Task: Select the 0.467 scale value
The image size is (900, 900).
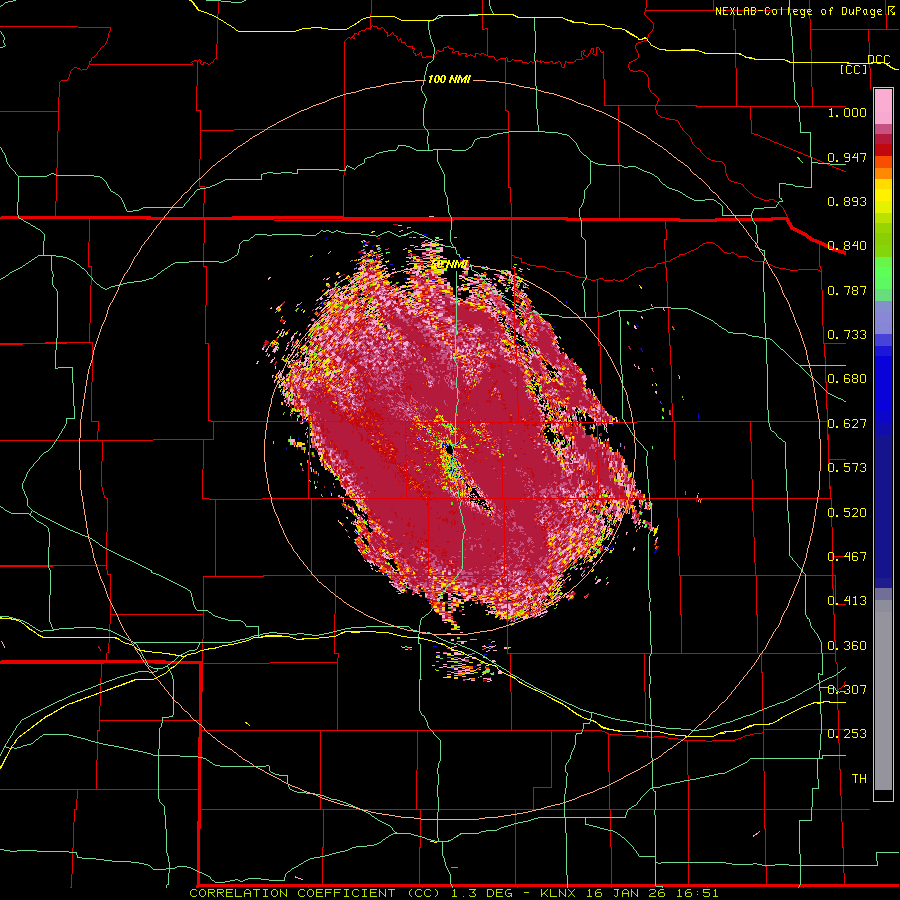Action: pos(847,557)
